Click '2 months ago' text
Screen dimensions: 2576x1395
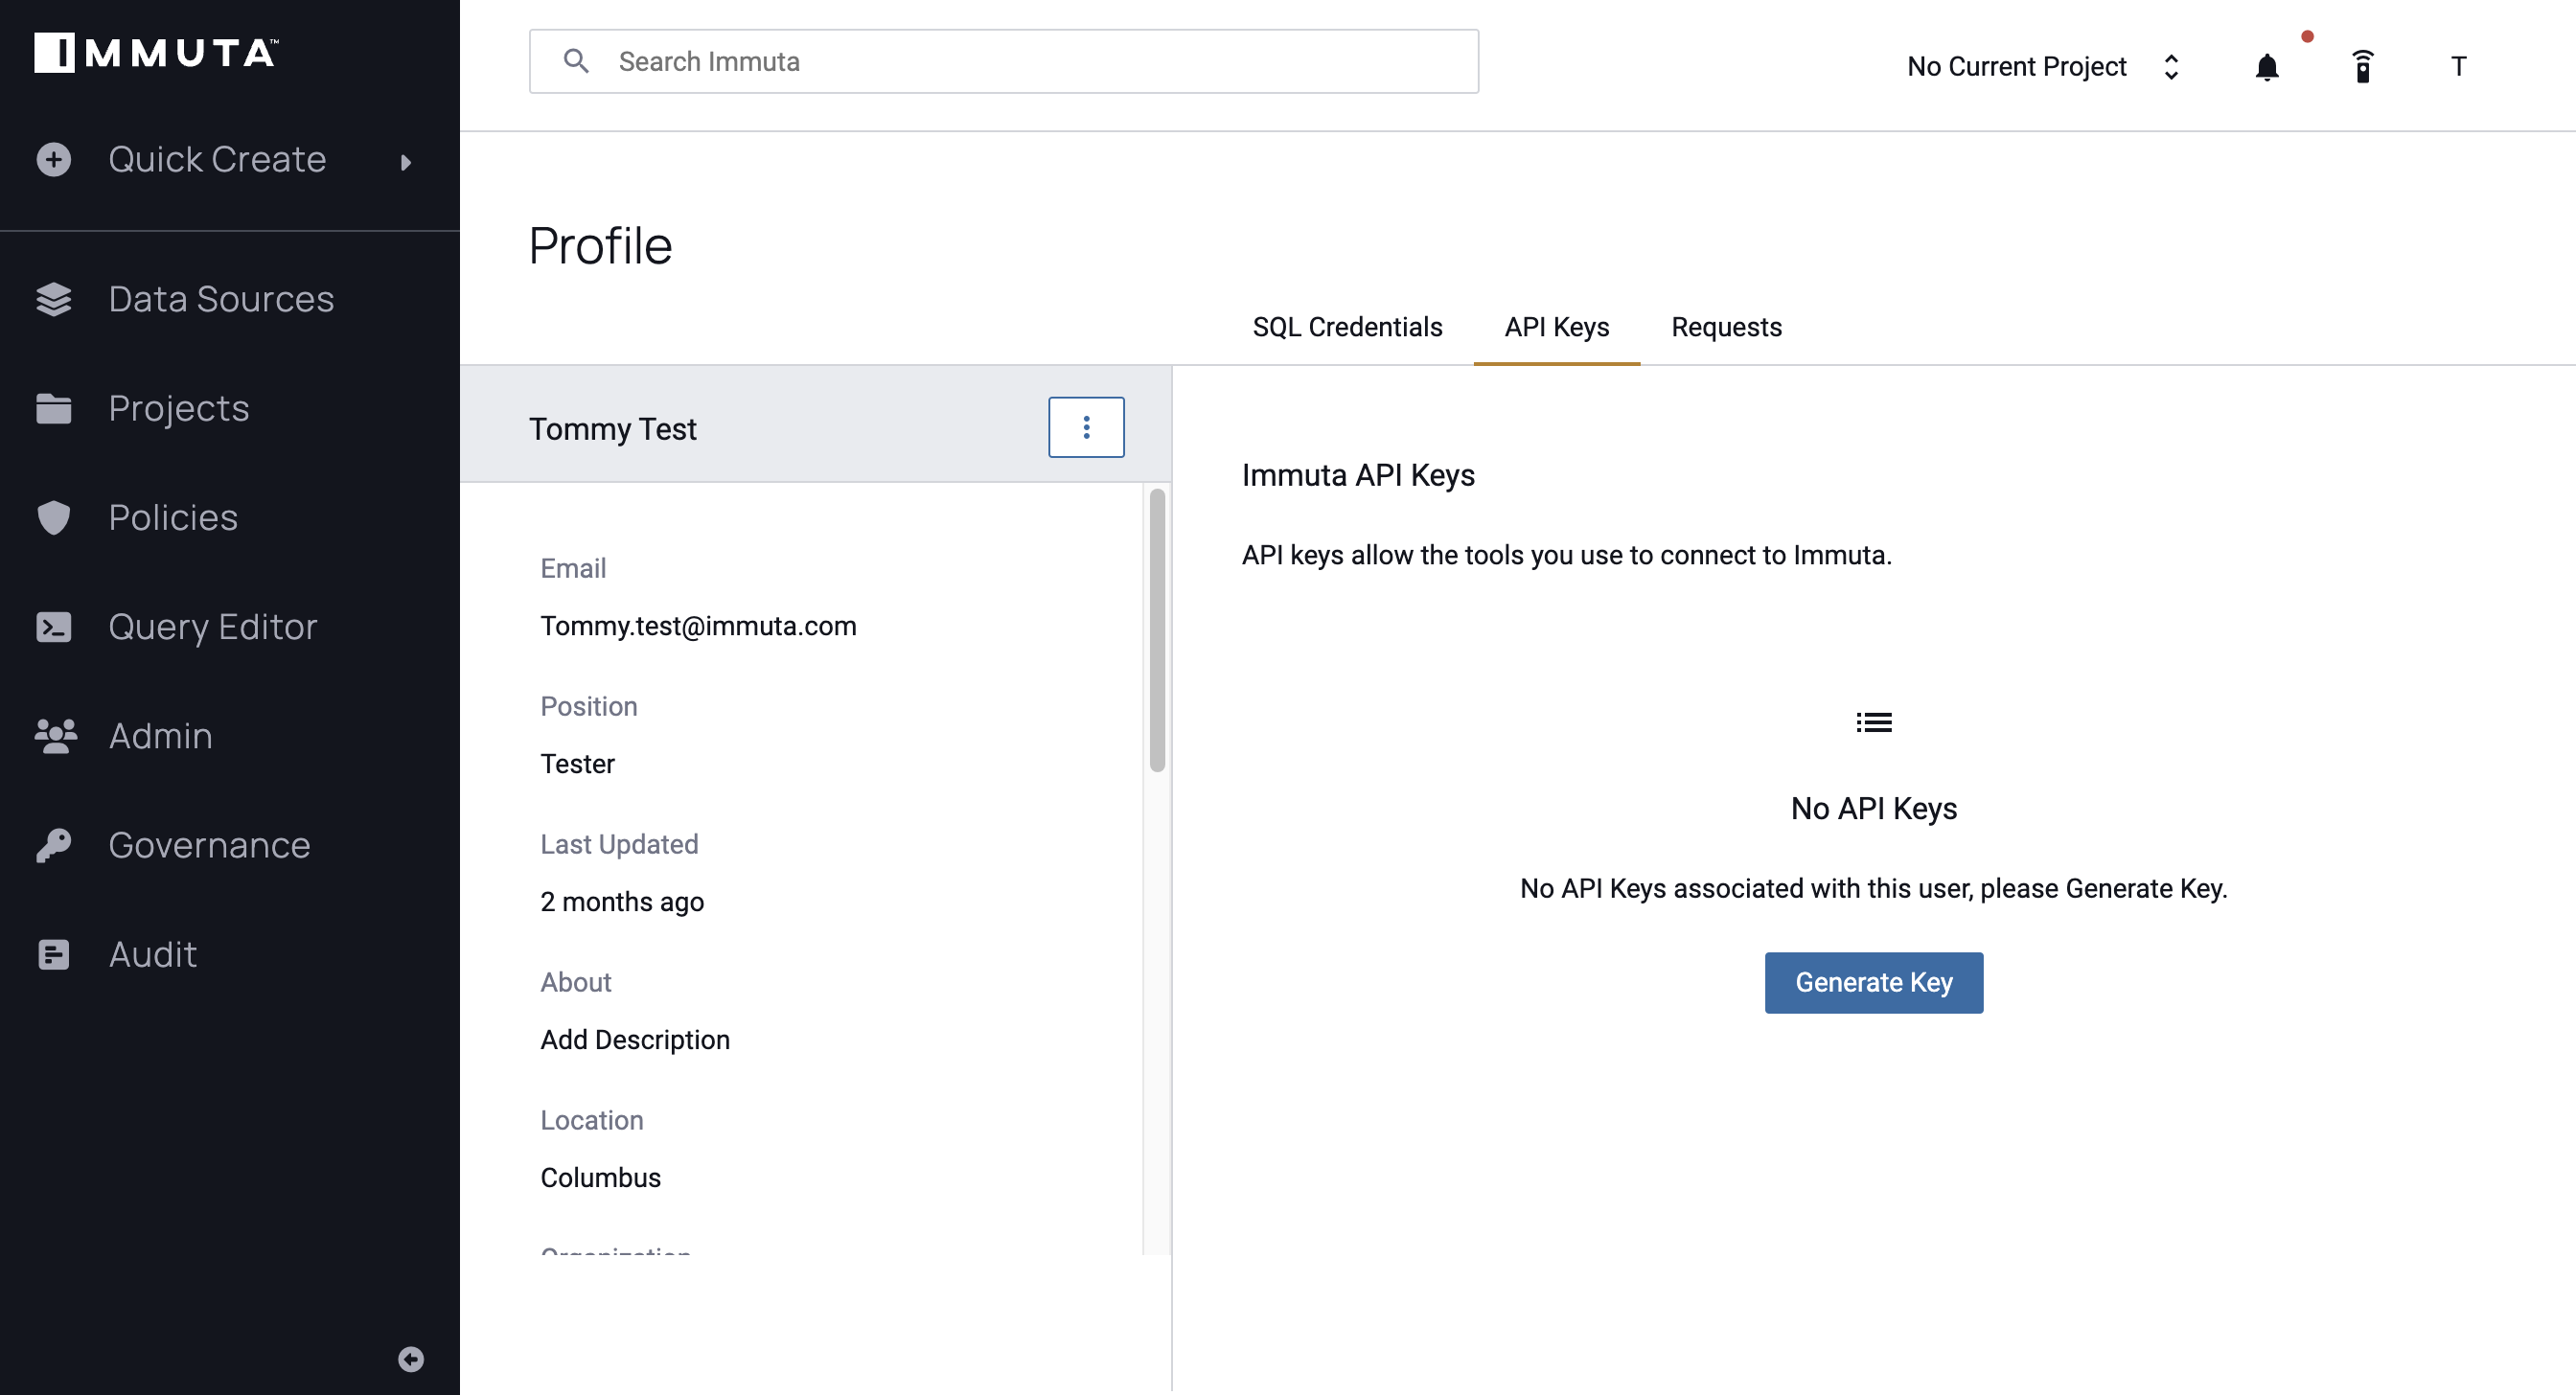[x=622, y=902]
